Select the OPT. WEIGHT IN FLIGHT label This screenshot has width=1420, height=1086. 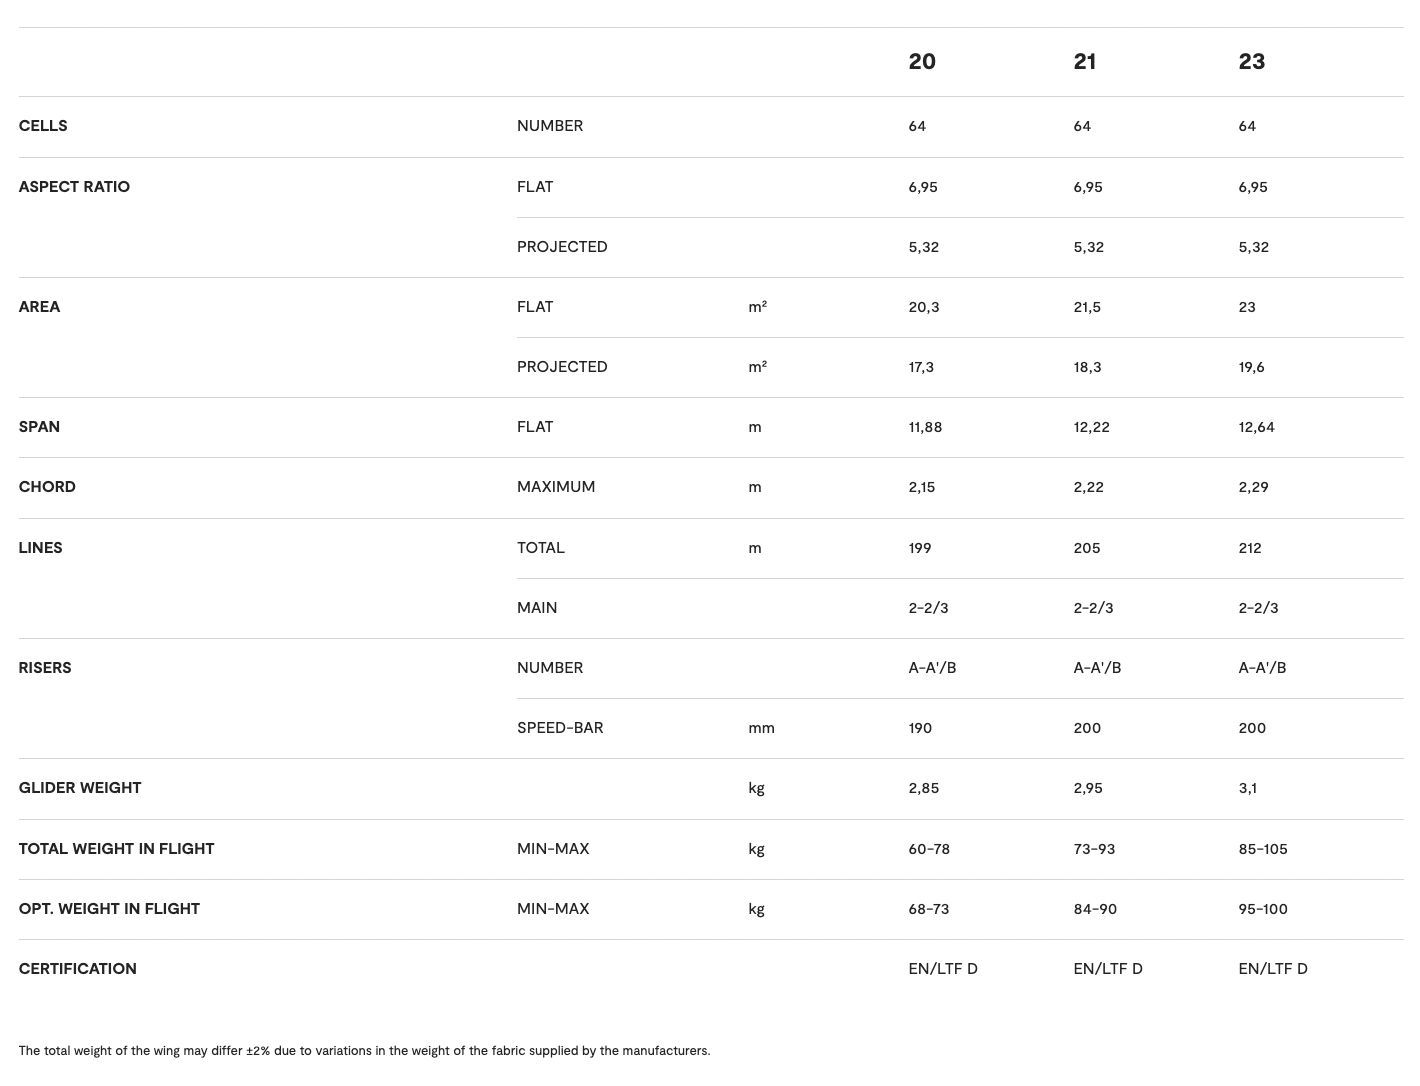coord(109,909)
